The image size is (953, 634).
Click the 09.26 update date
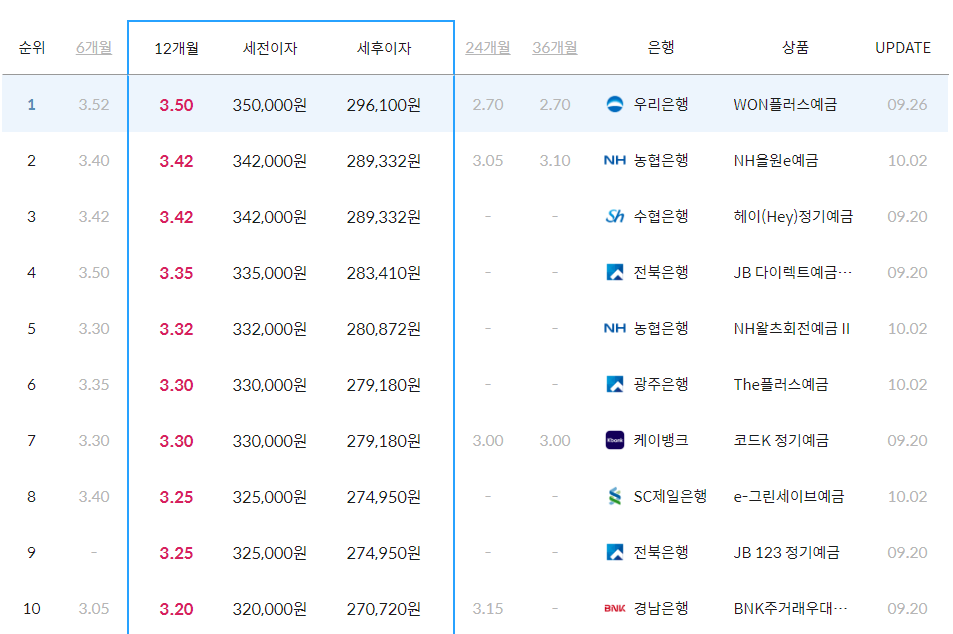click(907, 105)
